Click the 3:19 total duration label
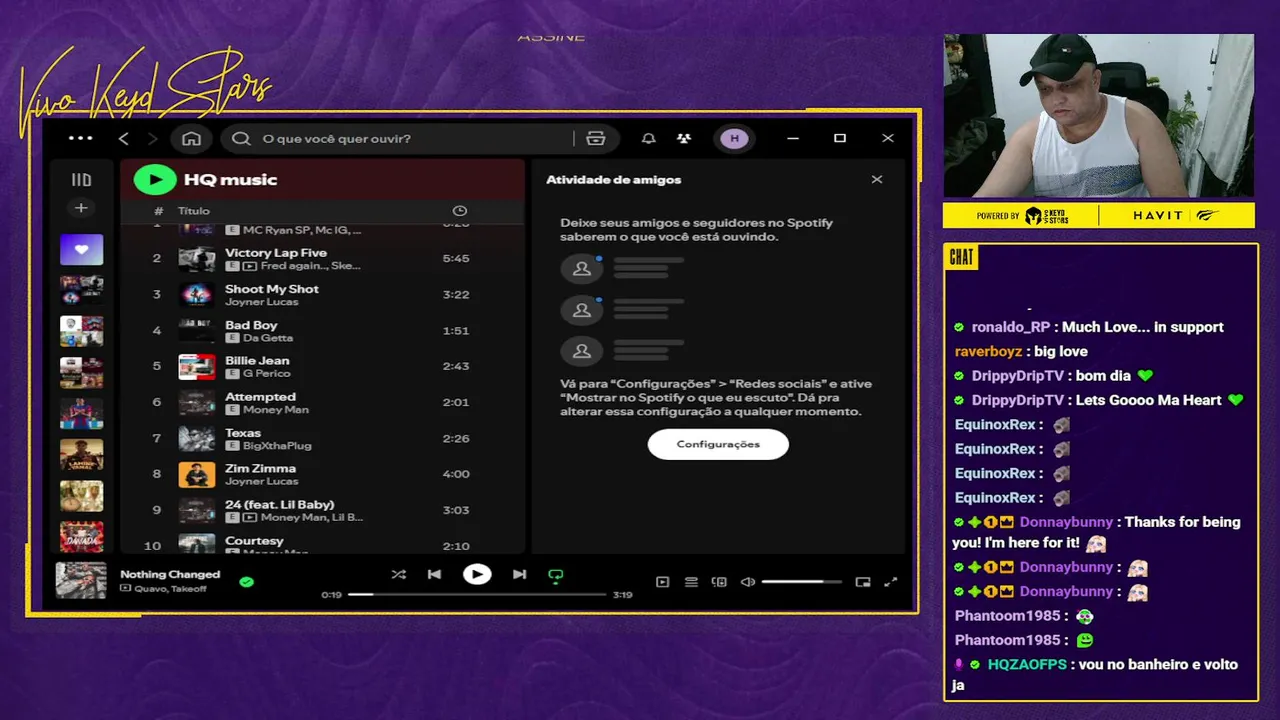 tap(622, 595)
